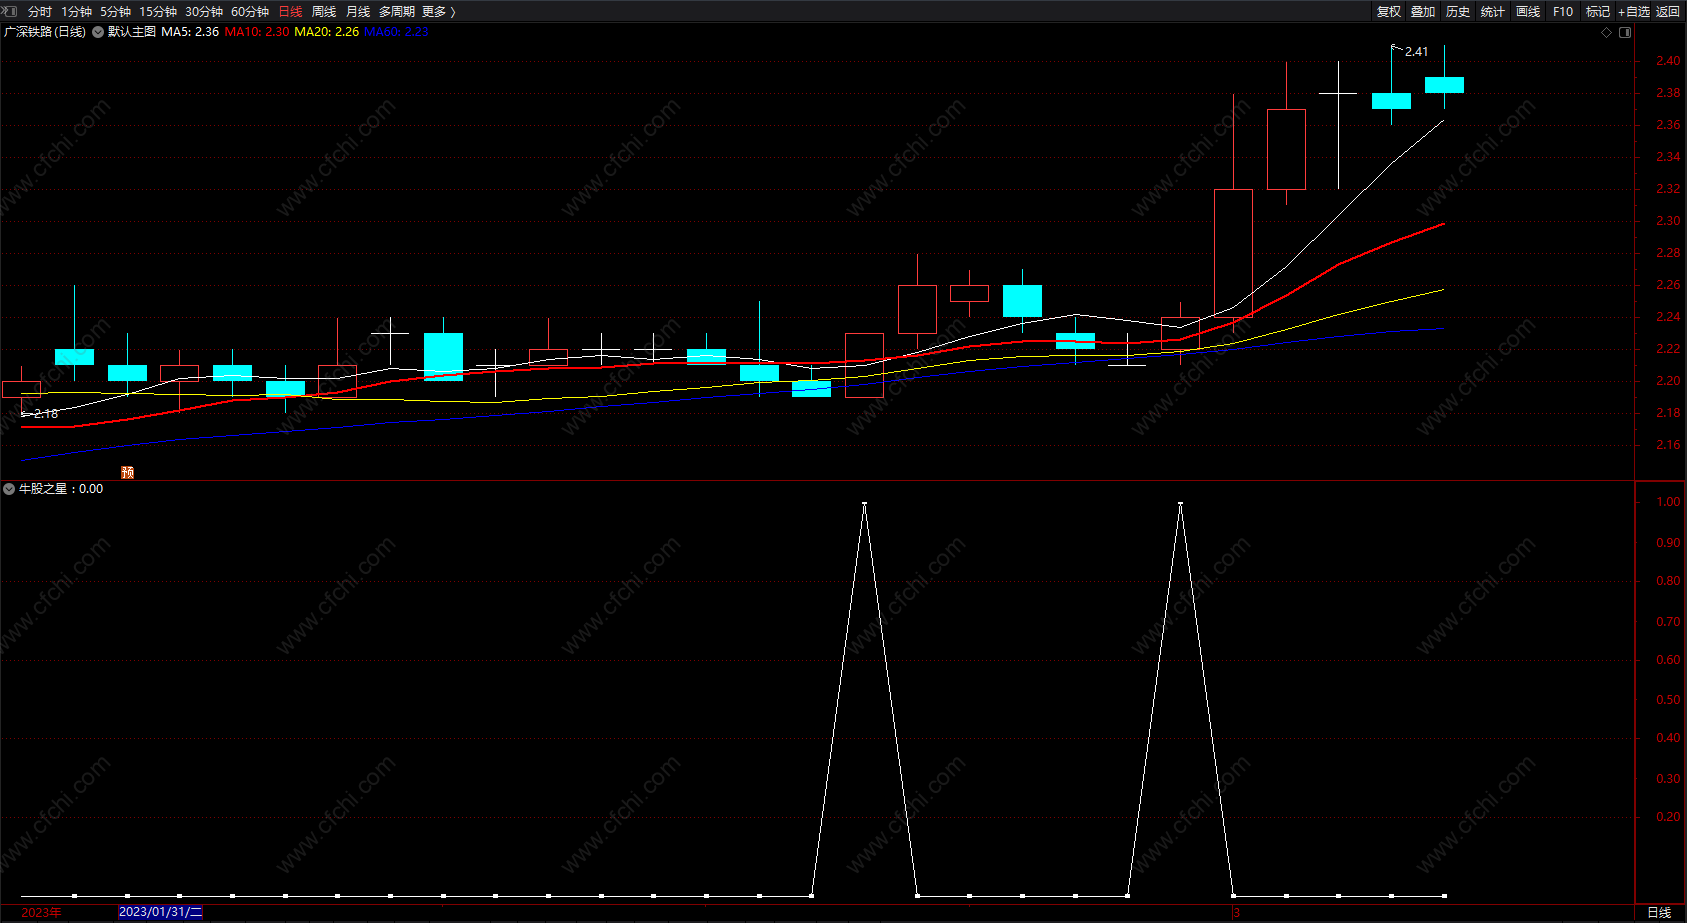Click the 2.41 high price annotation

[x=1416, y=52]
